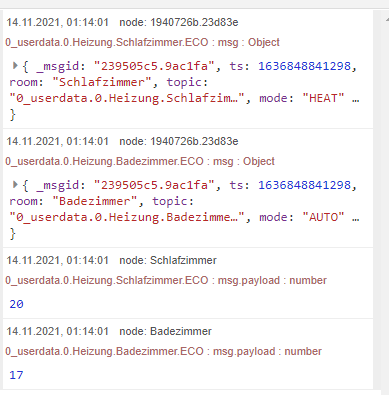The width and height of the screenshot is (389, 395).
Task: Click timestamp of Schlafzimmer node message
Action: [x=58, y=260]
